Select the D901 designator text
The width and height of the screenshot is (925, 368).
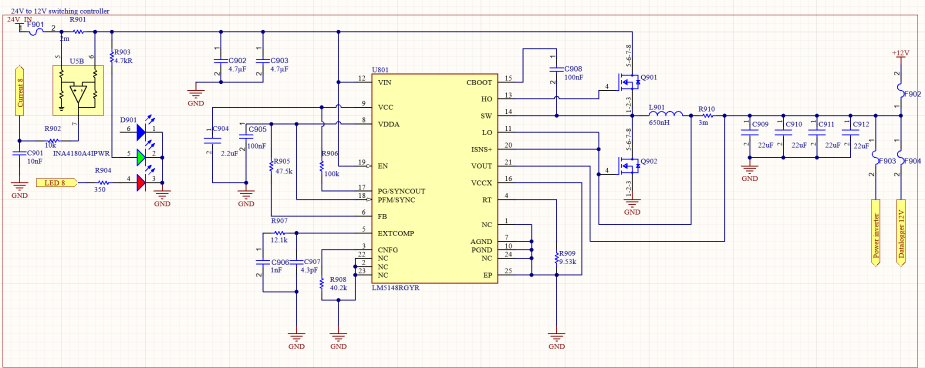click(x=128, y=119)
